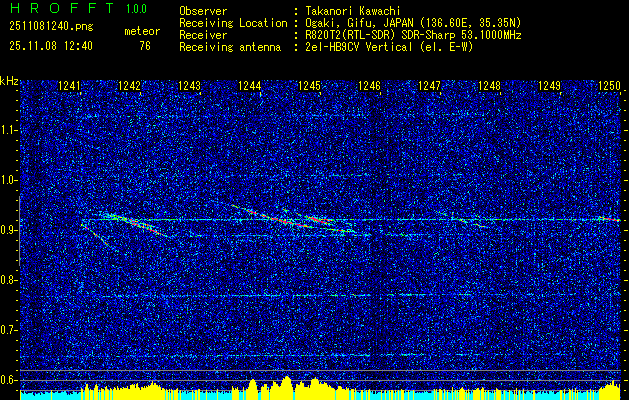Click the 1249 time axis marker
Screen dimensions: 629x400
(549, 86)
